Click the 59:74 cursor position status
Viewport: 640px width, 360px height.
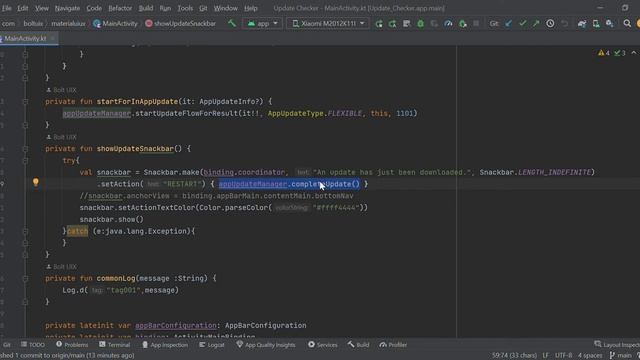pos(514,356)
